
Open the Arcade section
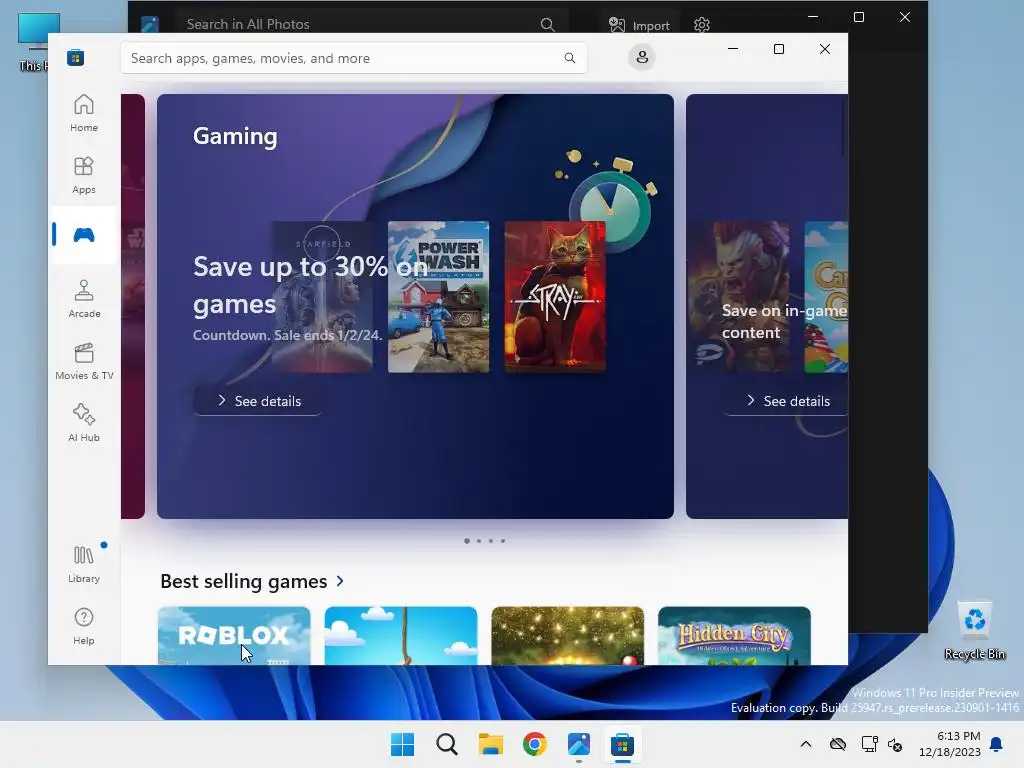(x=84, y=299)
